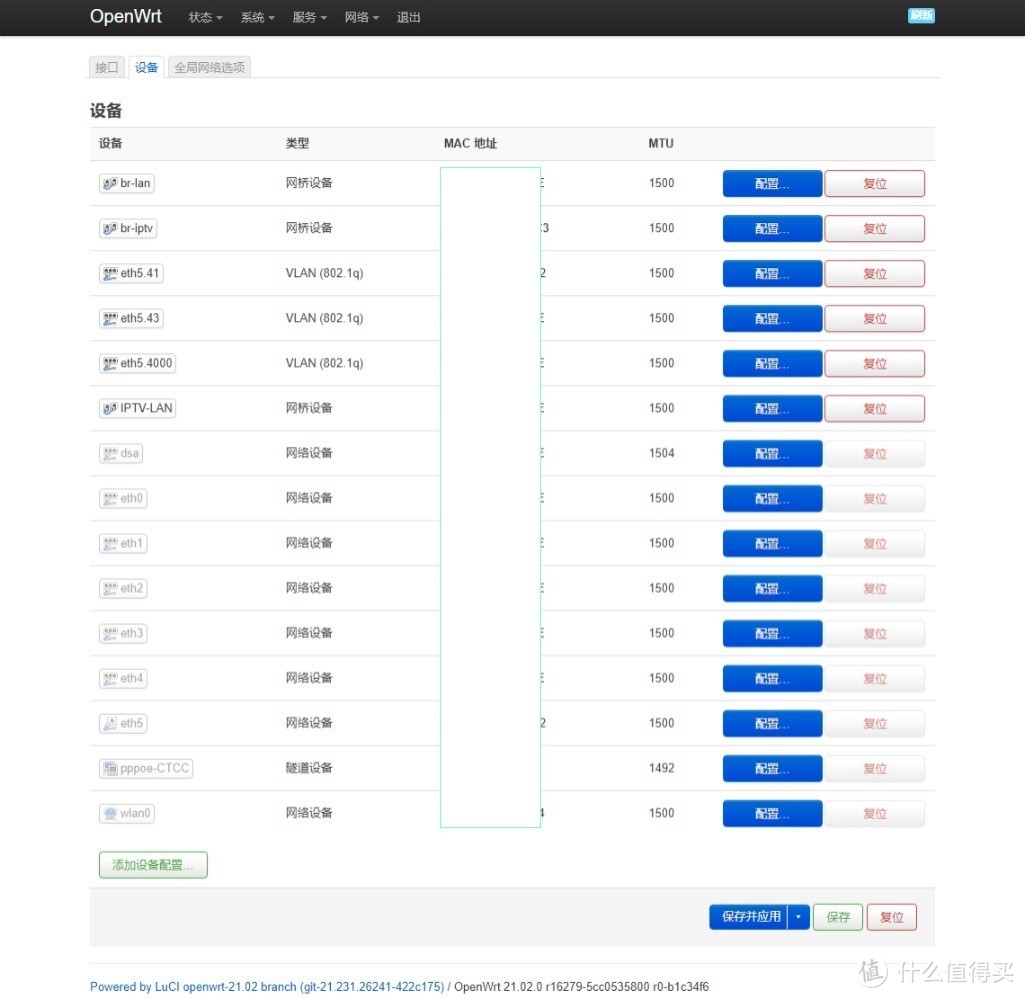
Task: Click 退出 to log out
Action: 409,17
